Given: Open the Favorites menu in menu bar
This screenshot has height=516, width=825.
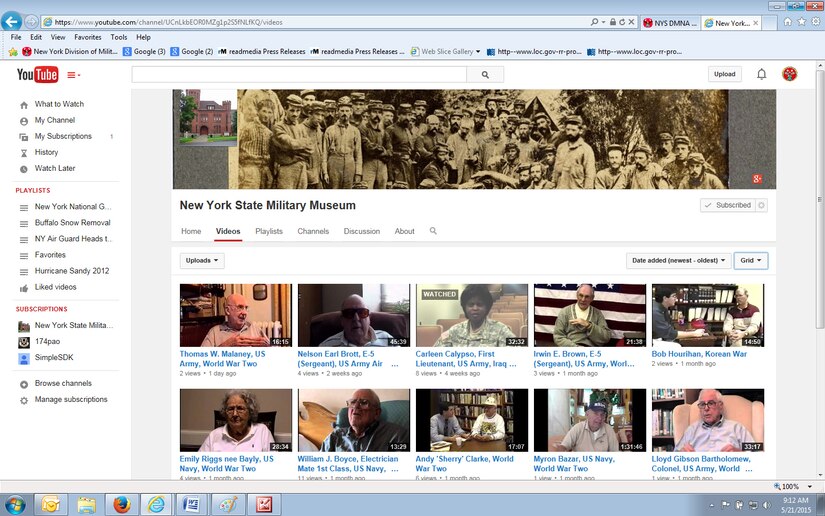Looking at the screenshot, I should click(x=87, y=37).
